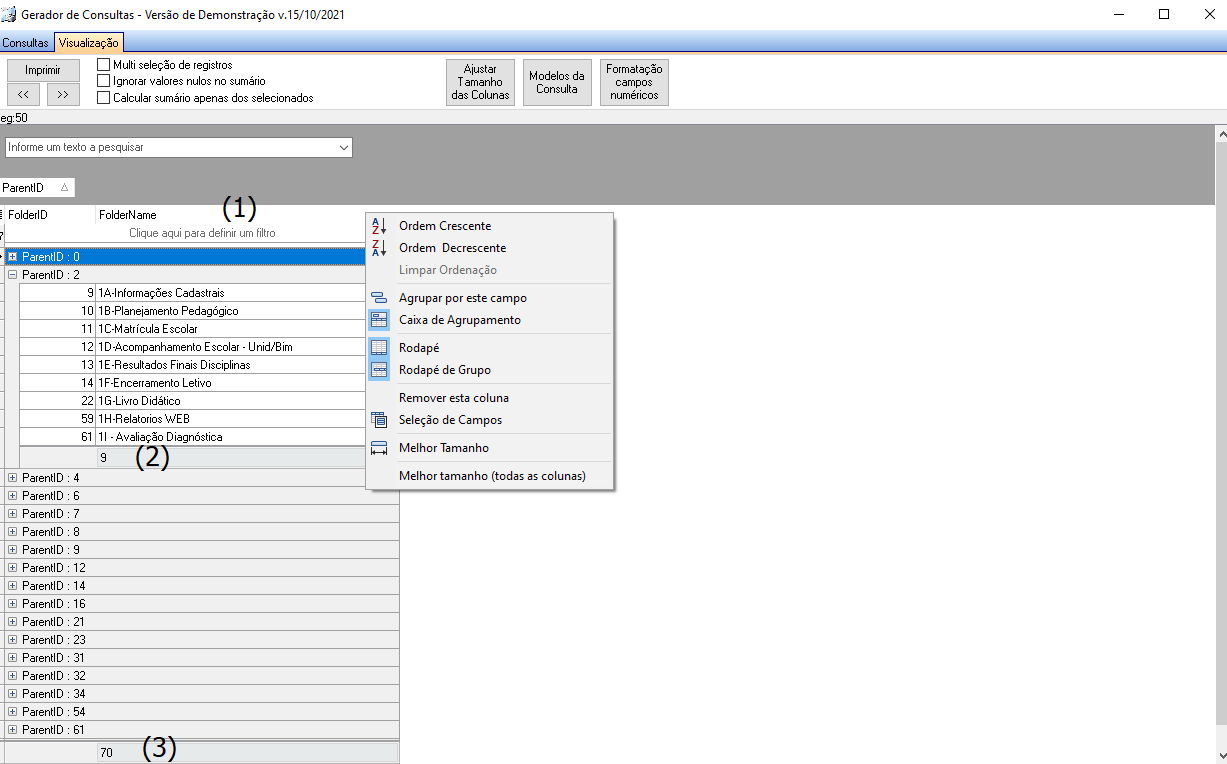Select Agrupar por este campo

[x=490, y=298]
